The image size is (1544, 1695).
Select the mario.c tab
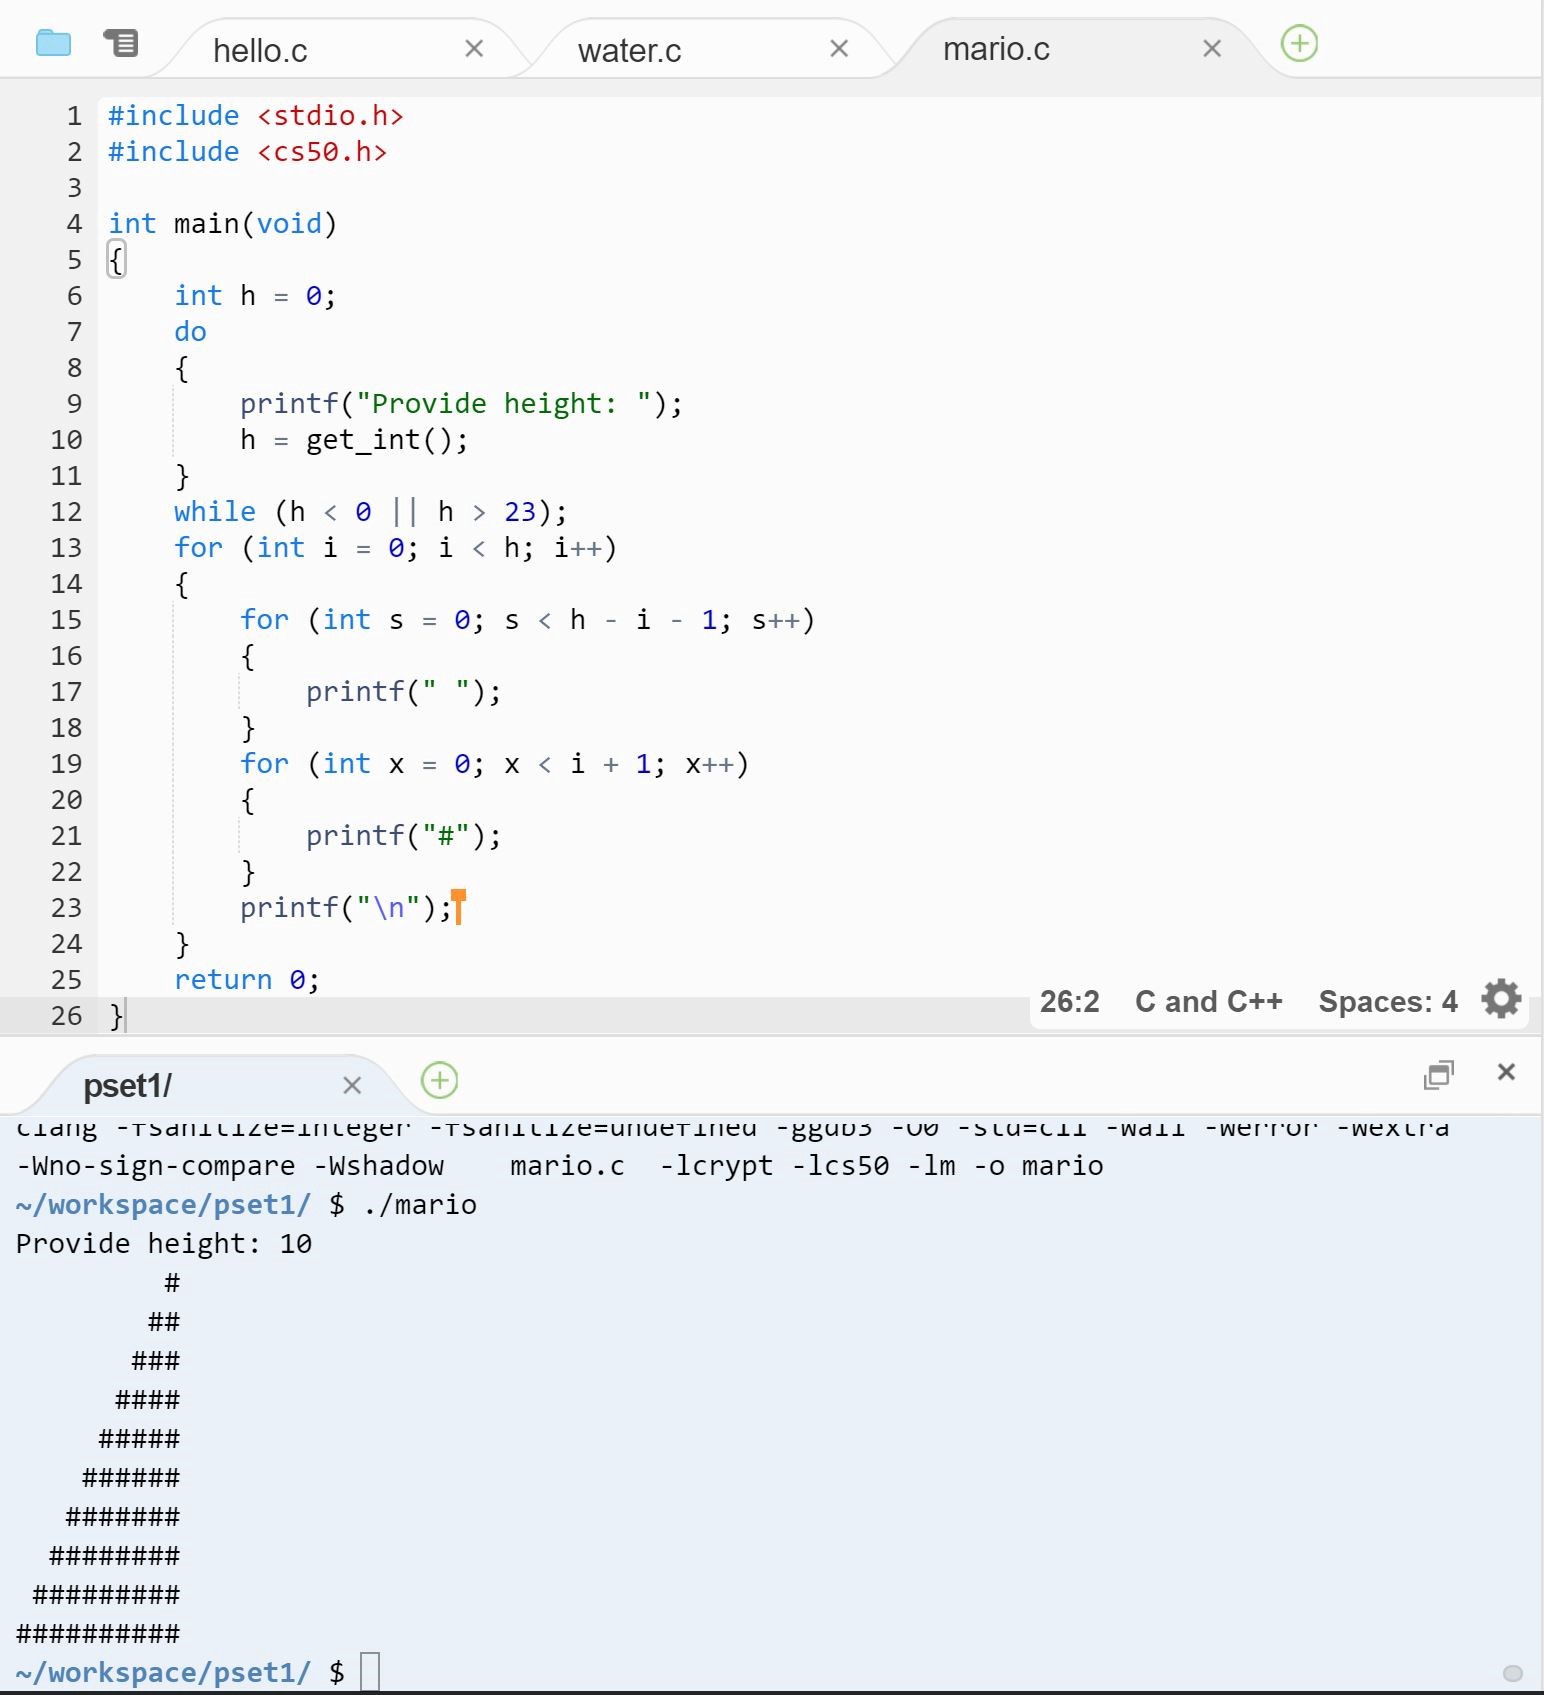tap(996, 49)
